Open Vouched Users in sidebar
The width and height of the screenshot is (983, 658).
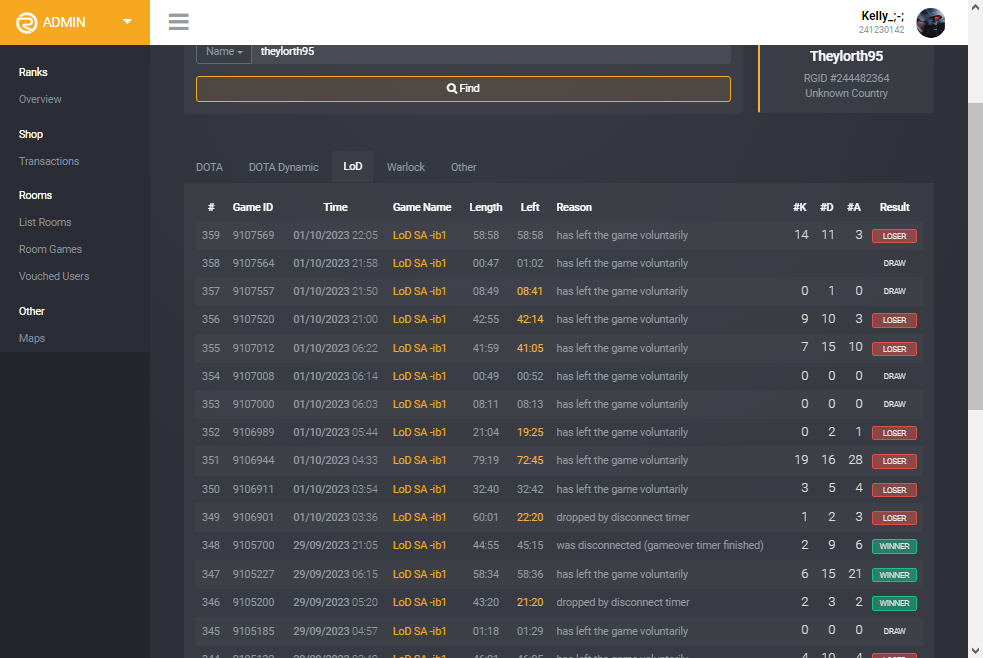(x=54, y=276)
